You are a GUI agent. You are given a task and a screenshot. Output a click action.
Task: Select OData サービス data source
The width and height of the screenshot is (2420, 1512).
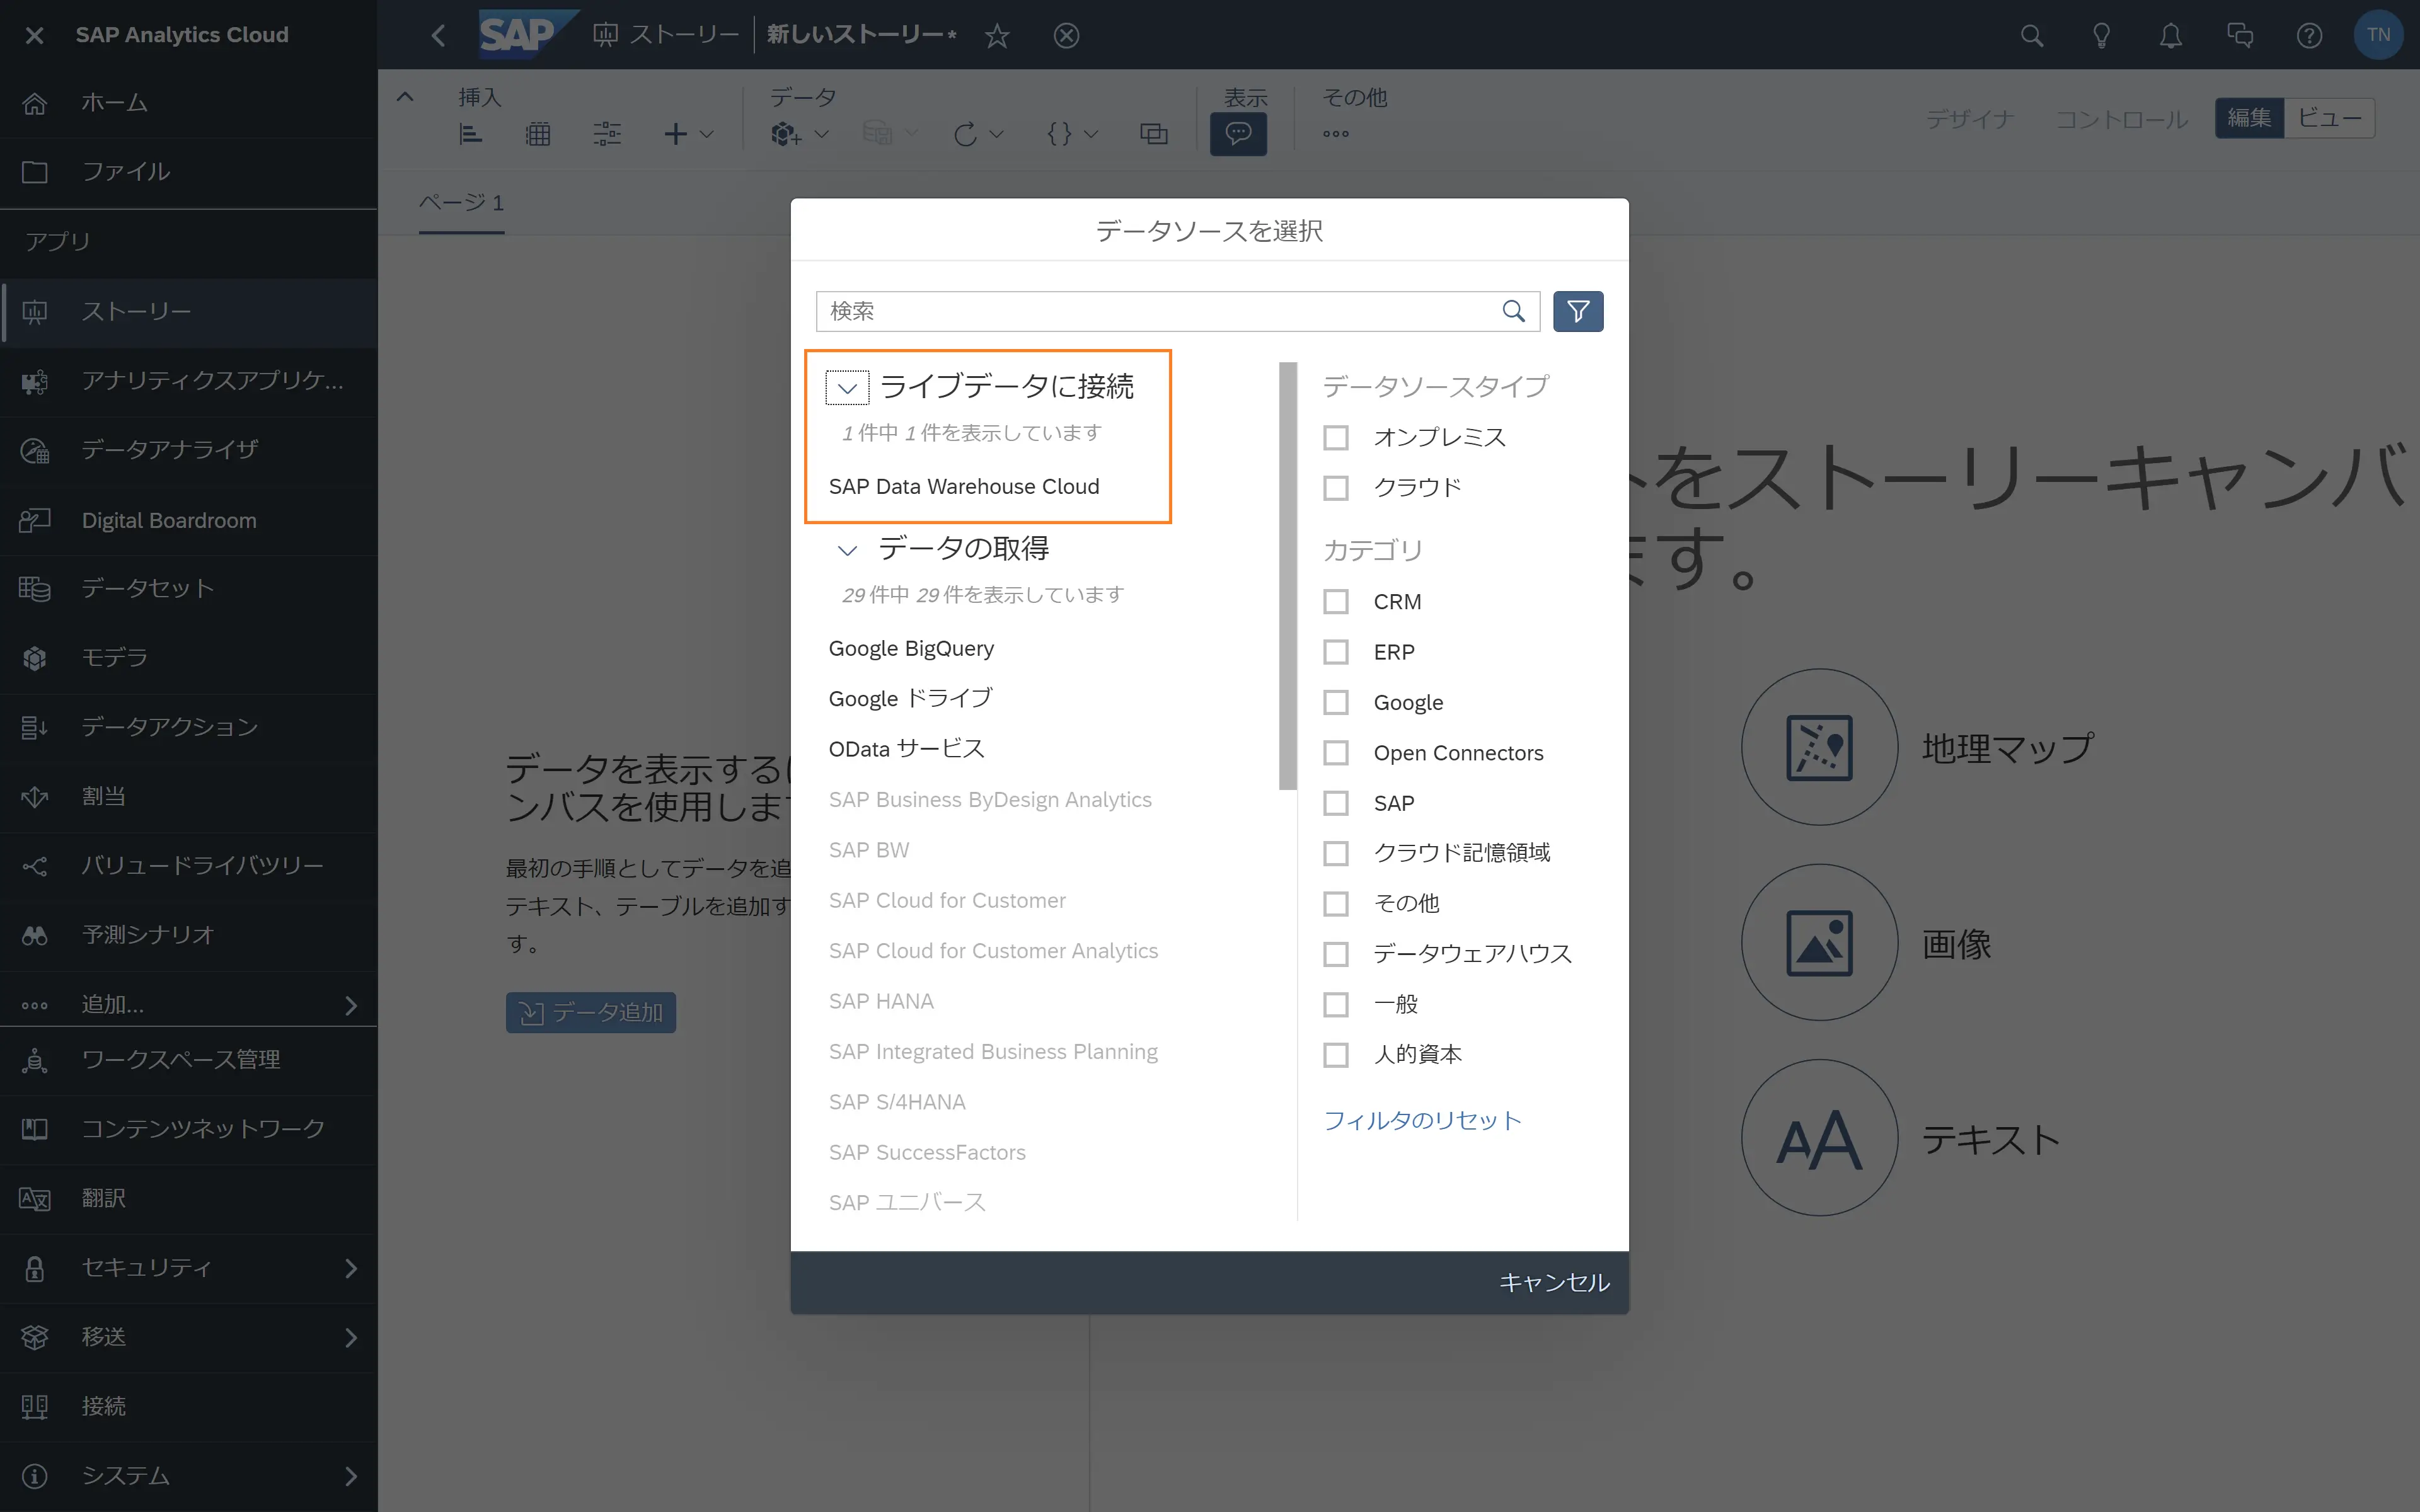coord(906,749)
